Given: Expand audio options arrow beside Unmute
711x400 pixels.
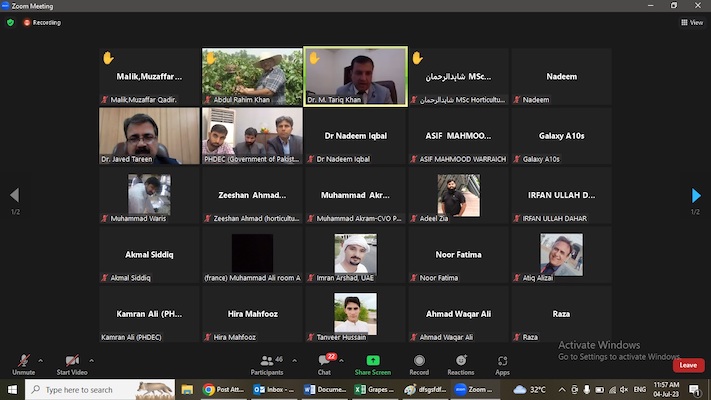Looking at the screenshot, I should (41, 359).
